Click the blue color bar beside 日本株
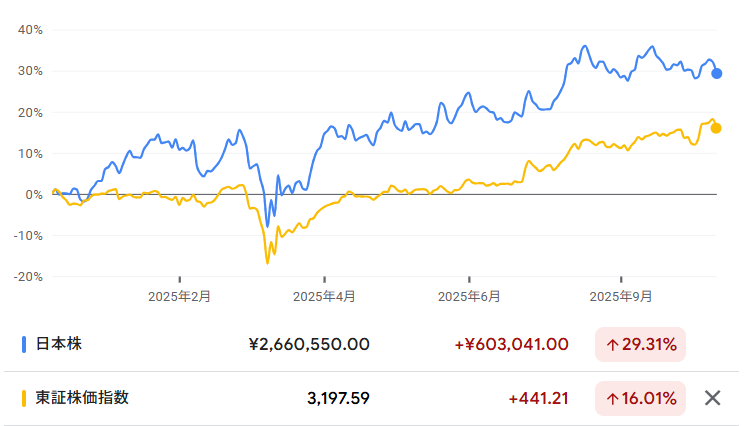This screenshot has width=745, height=426. point(24,345)
